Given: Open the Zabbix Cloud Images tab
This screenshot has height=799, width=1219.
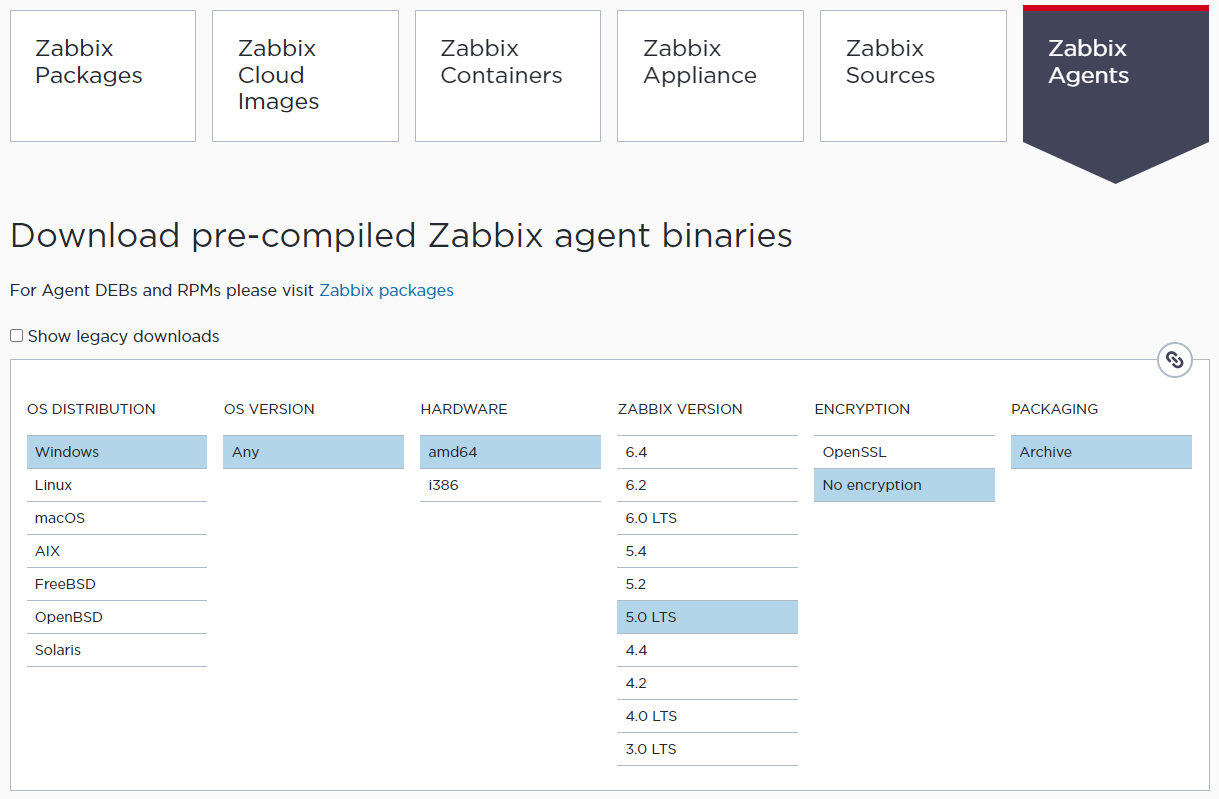Looking at the screenshot, I should click(304, 75).
